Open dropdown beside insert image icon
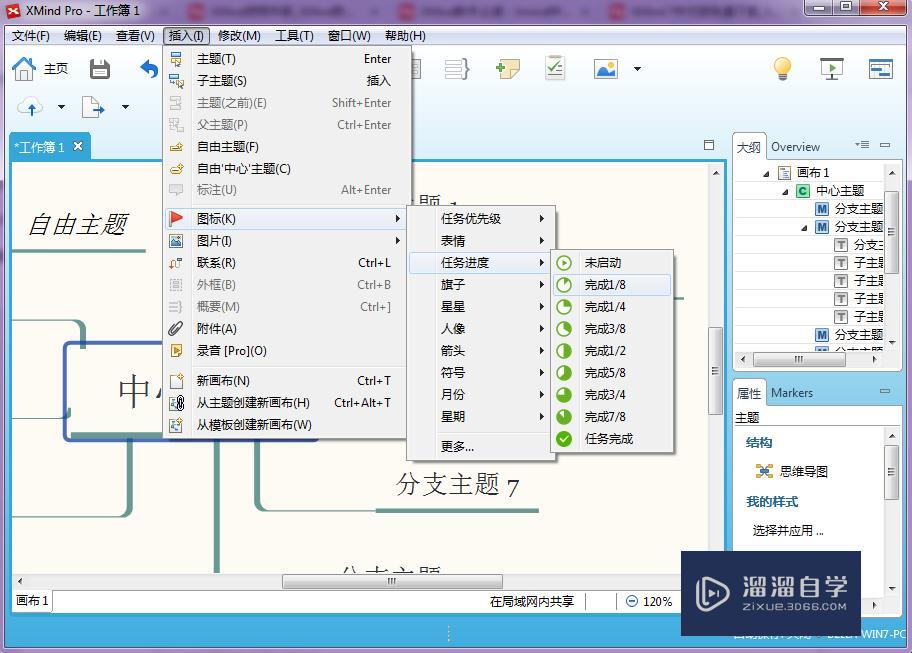The height and width of the screenshot is (653, 912). coord(637,69)
